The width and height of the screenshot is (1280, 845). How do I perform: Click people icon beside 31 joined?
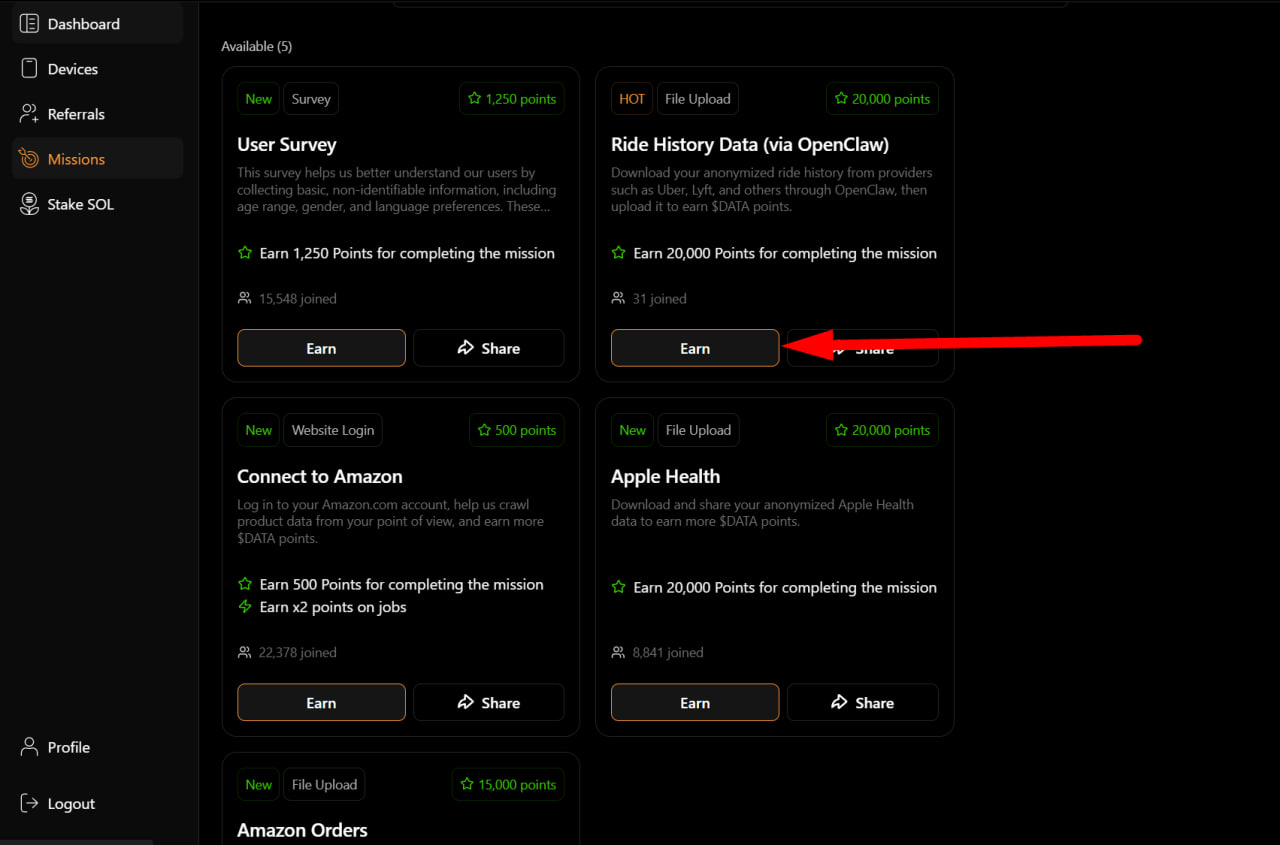coord(618,298)
